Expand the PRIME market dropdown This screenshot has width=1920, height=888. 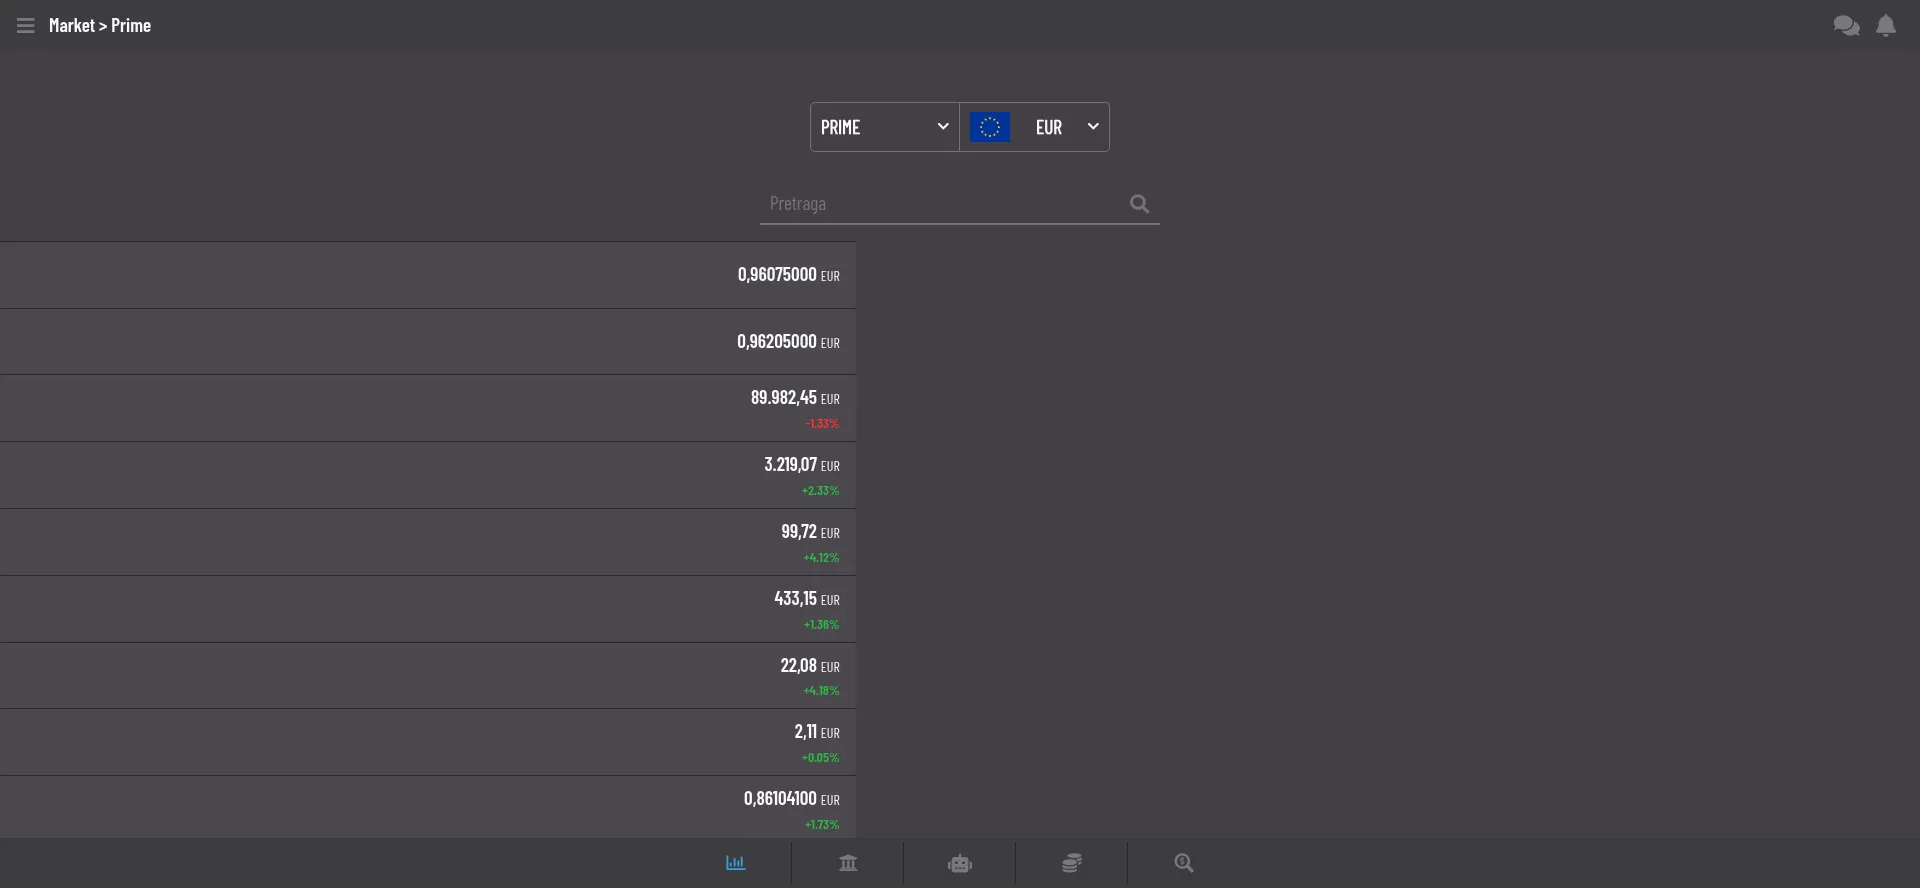pos(885,127)
